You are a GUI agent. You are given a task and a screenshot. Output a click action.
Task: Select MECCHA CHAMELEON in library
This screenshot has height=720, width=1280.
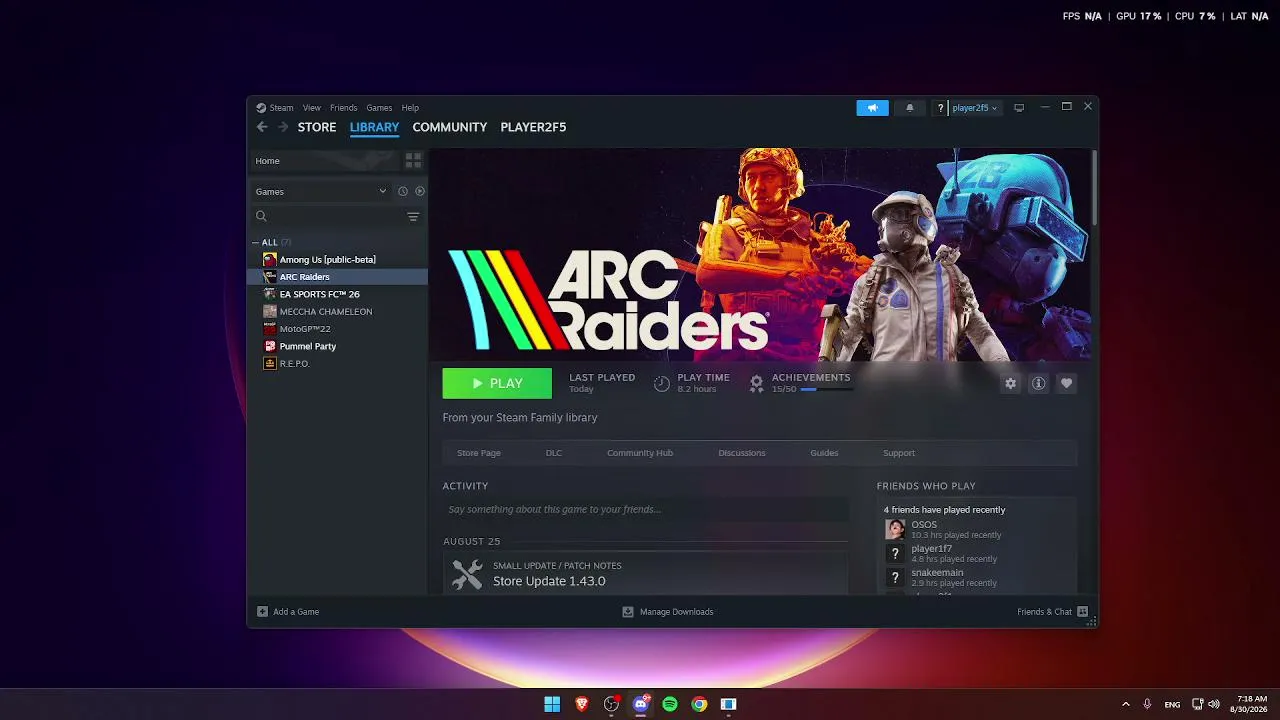(x=338, y=312)
